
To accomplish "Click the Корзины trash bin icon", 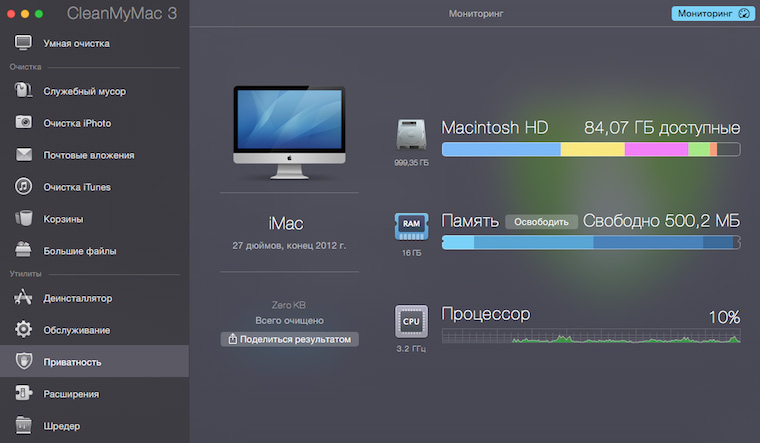I will pyautogui.click(x=23, y=218).
